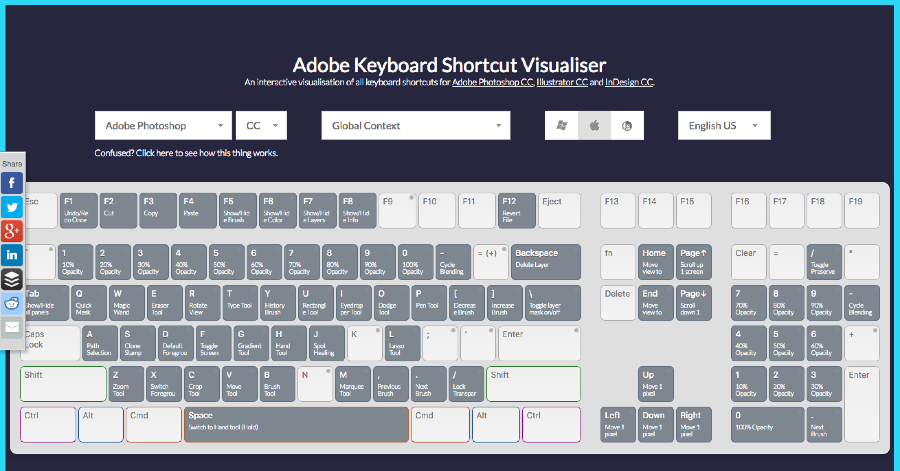Toggle the left Shift modifier key
The width and height of the screenshot is (900, 471).
[x=62, y=384]
